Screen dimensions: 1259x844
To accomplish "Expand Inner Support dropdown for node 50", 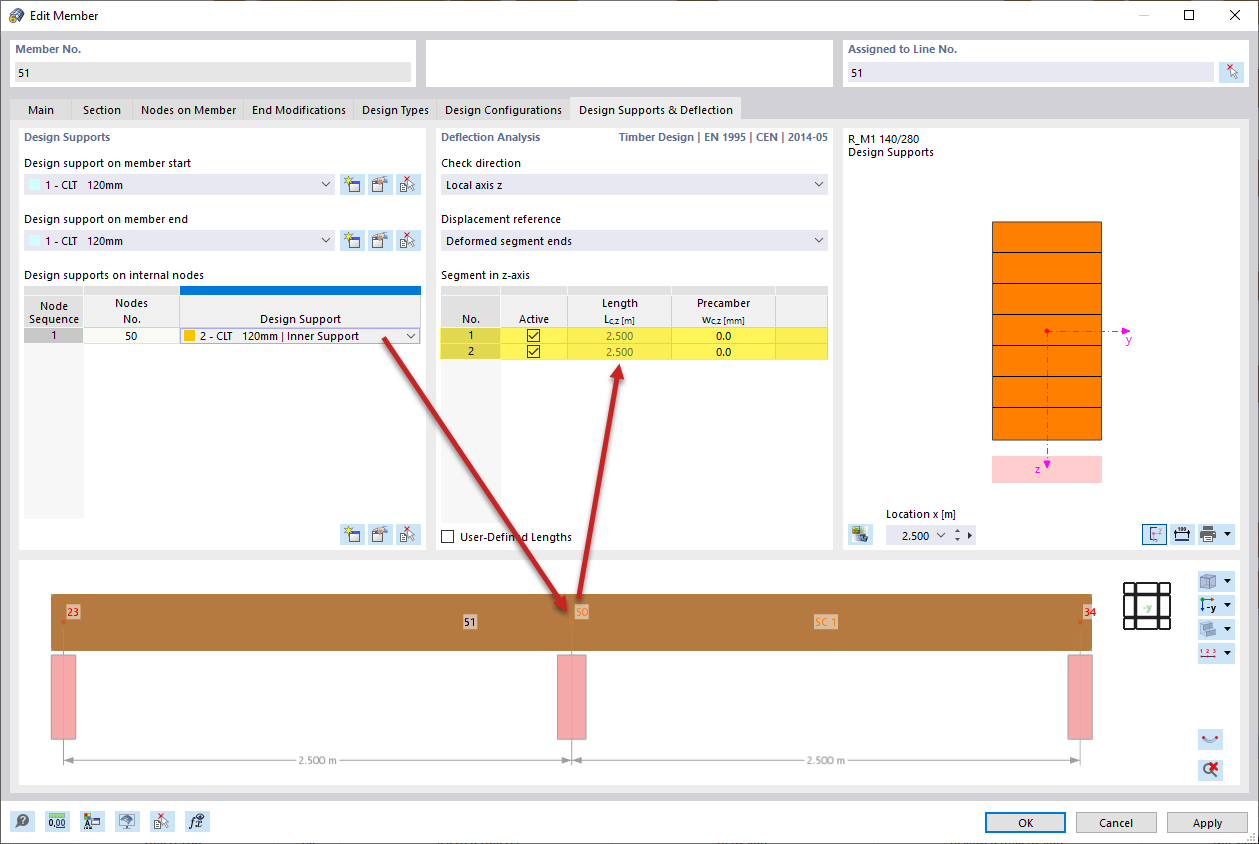I will click(411, 336).
